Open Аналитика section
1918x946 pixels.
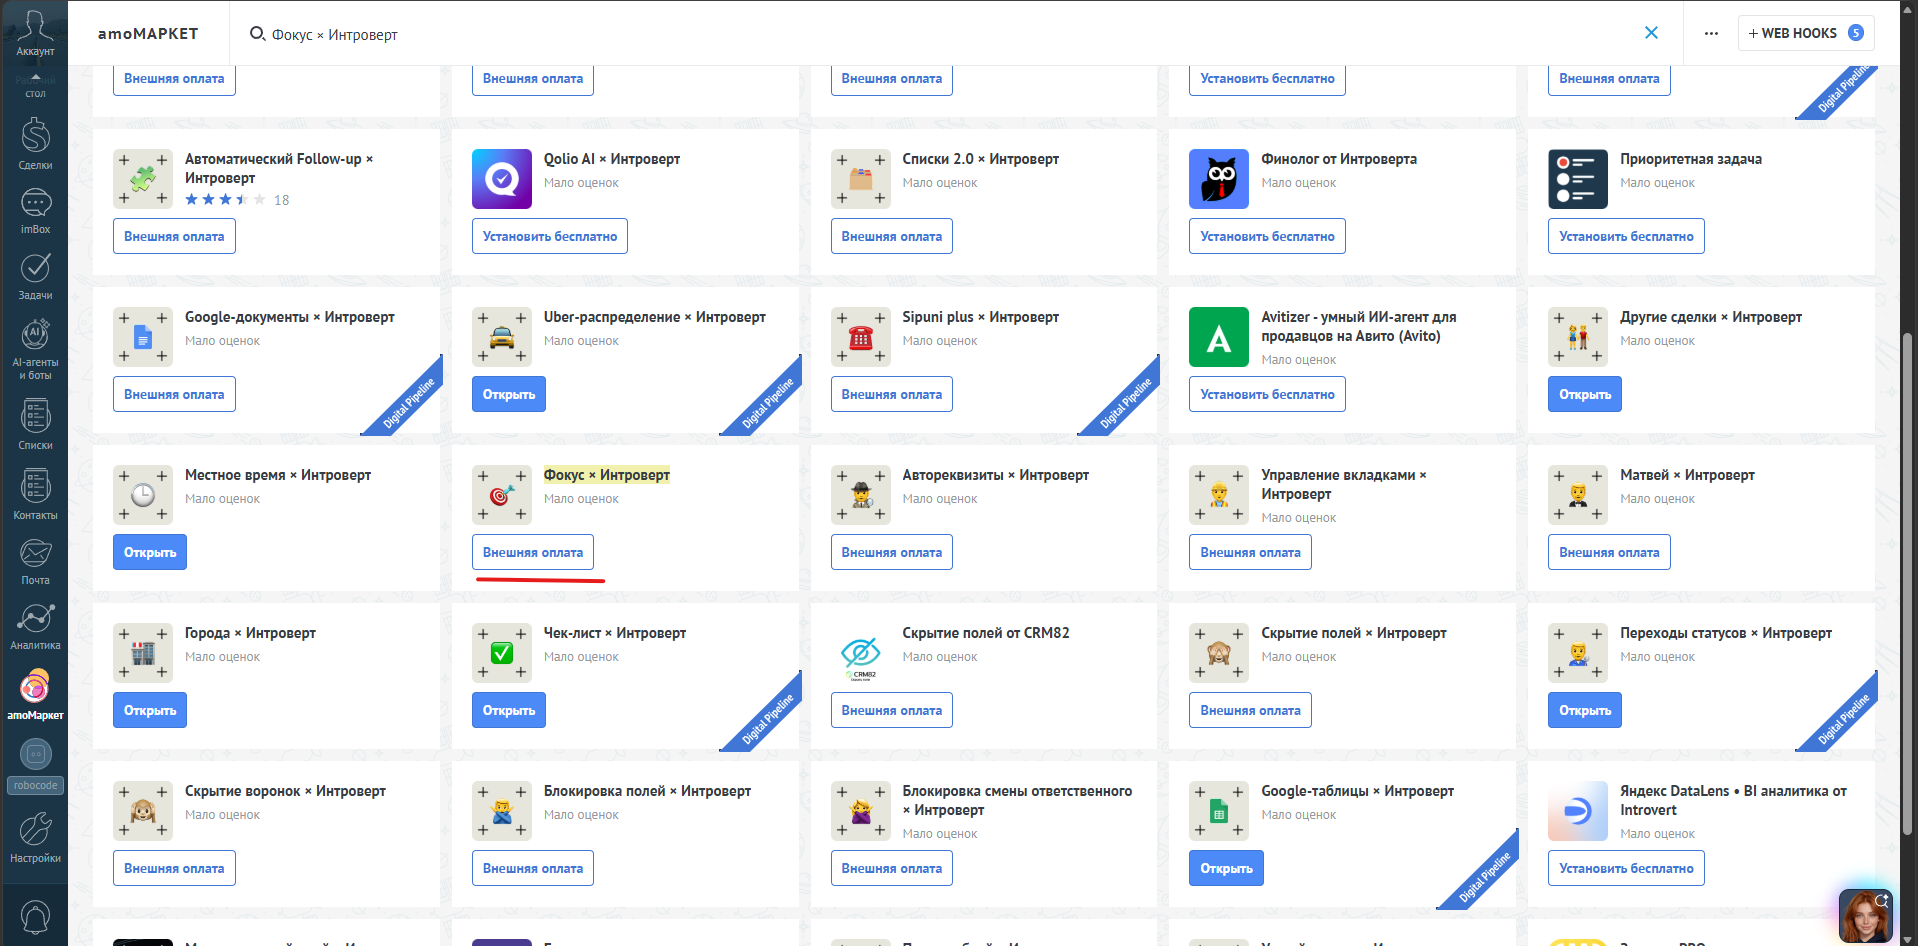[x=35, y=626]
